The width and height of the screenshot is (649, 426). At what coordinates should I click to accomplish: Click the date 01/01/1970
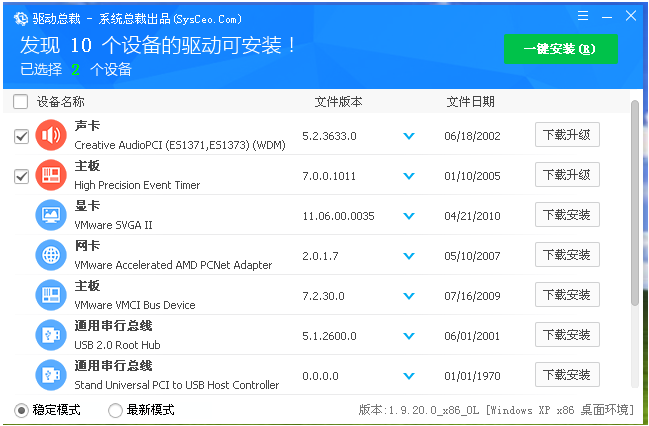pyautogui.click(x=472, y=376)
